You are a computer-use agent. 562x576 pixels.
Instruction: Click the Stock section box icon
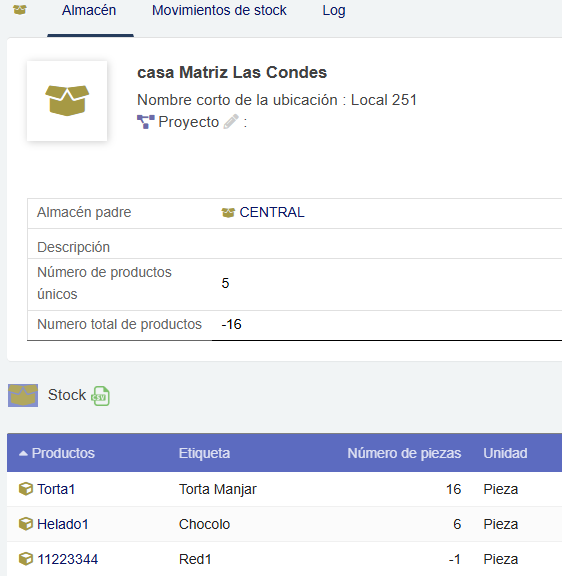tap(23, 396)
